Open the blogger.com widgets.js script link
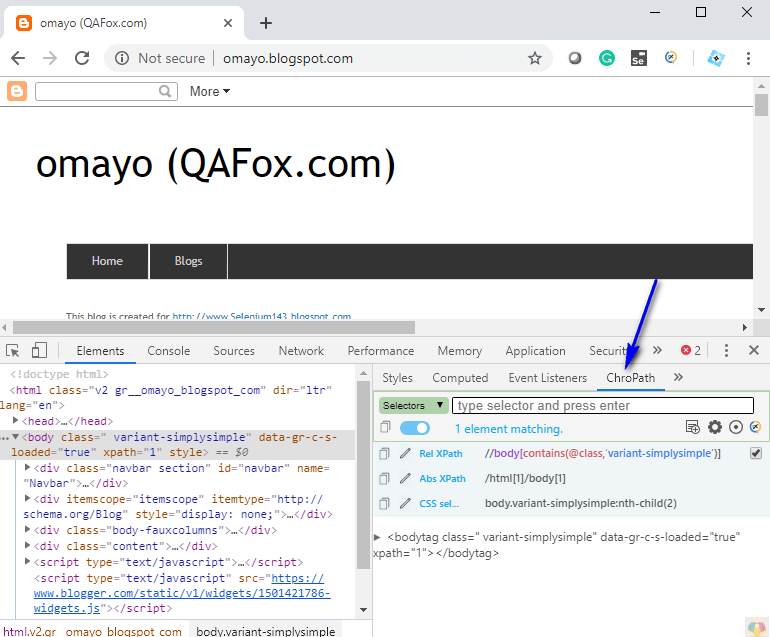770x637 pixels. (182, 593)
